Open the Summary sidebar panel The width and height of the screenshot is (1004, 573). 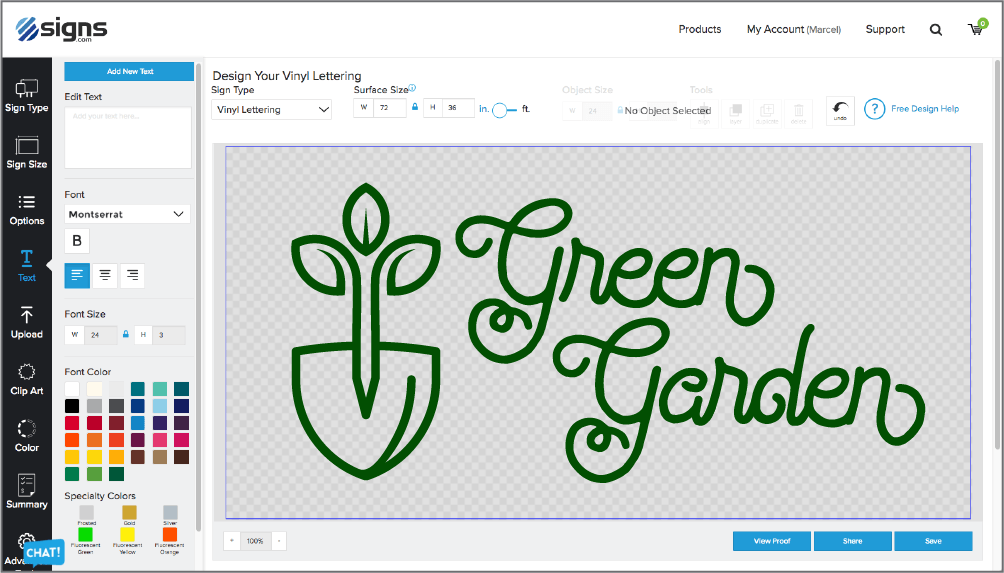[x=27, y=492]
